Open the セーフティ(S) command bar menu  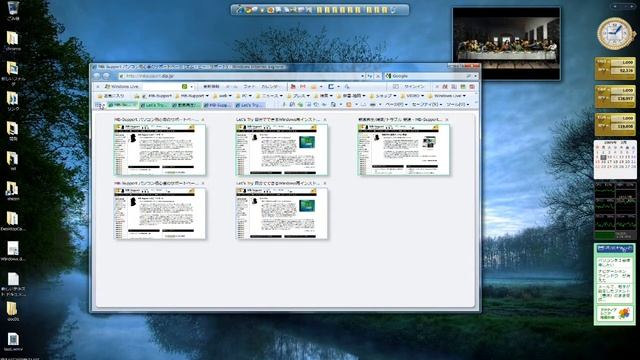coord(426,104)
